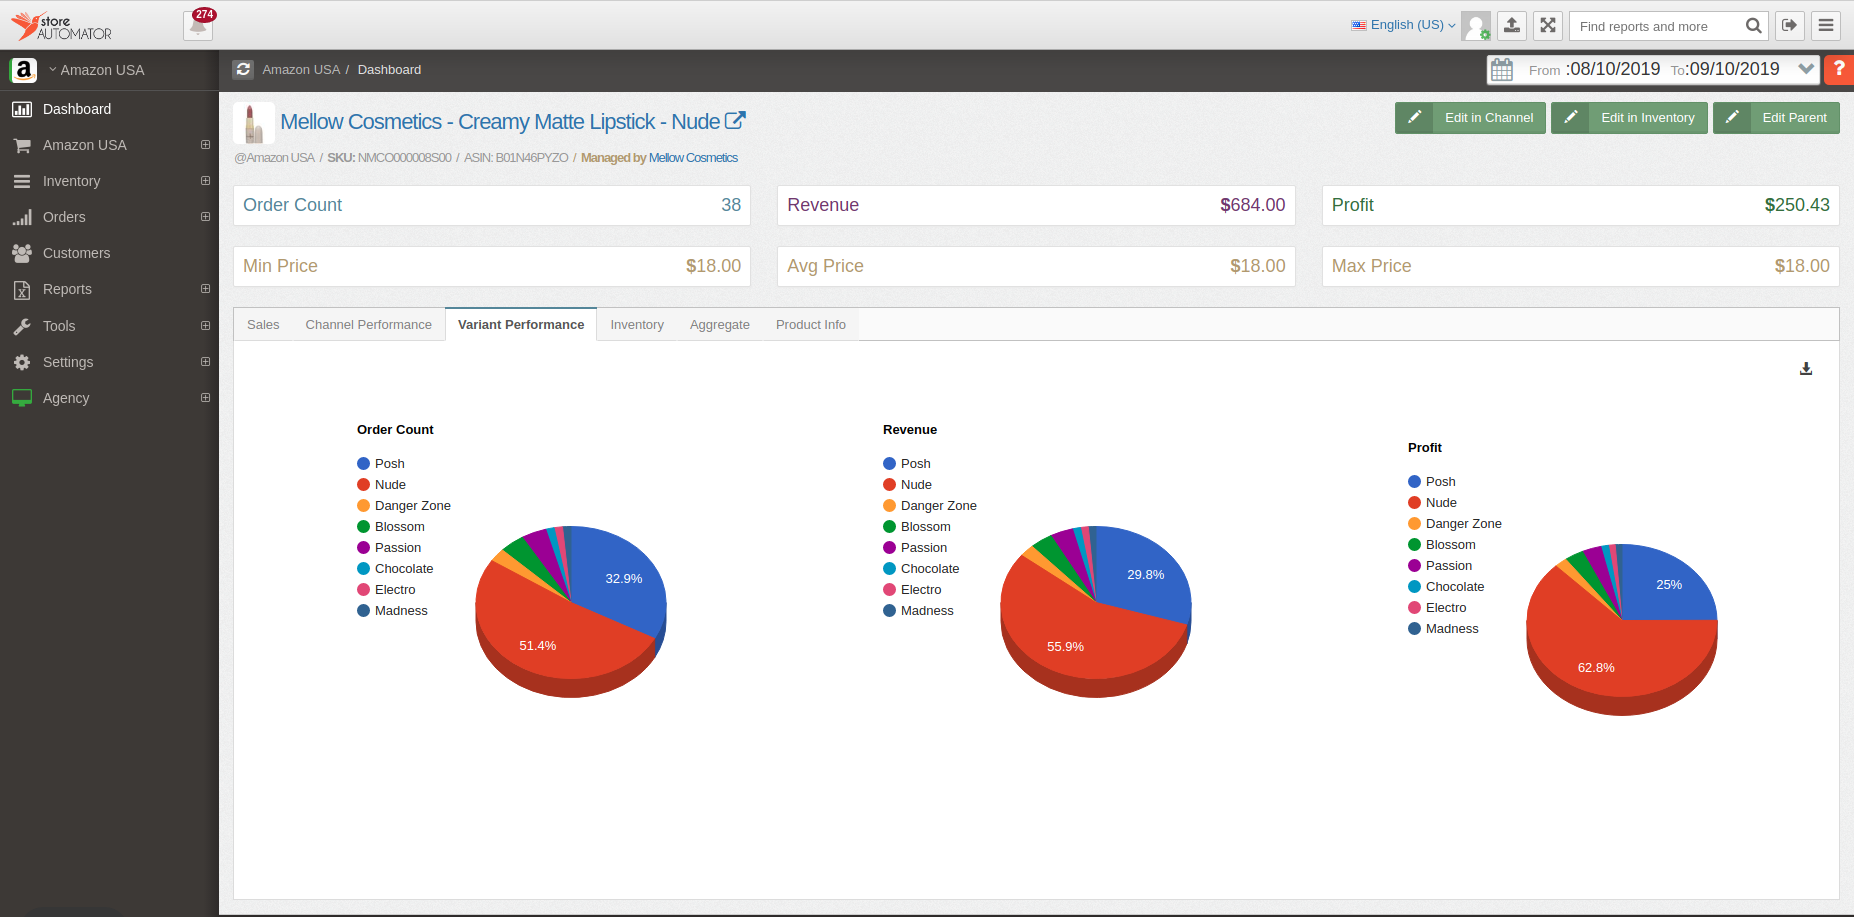Toggle Chocolate series in Revenue legend
The width and height of the screenshot is (1854, 917).
(x=921, y=569)
